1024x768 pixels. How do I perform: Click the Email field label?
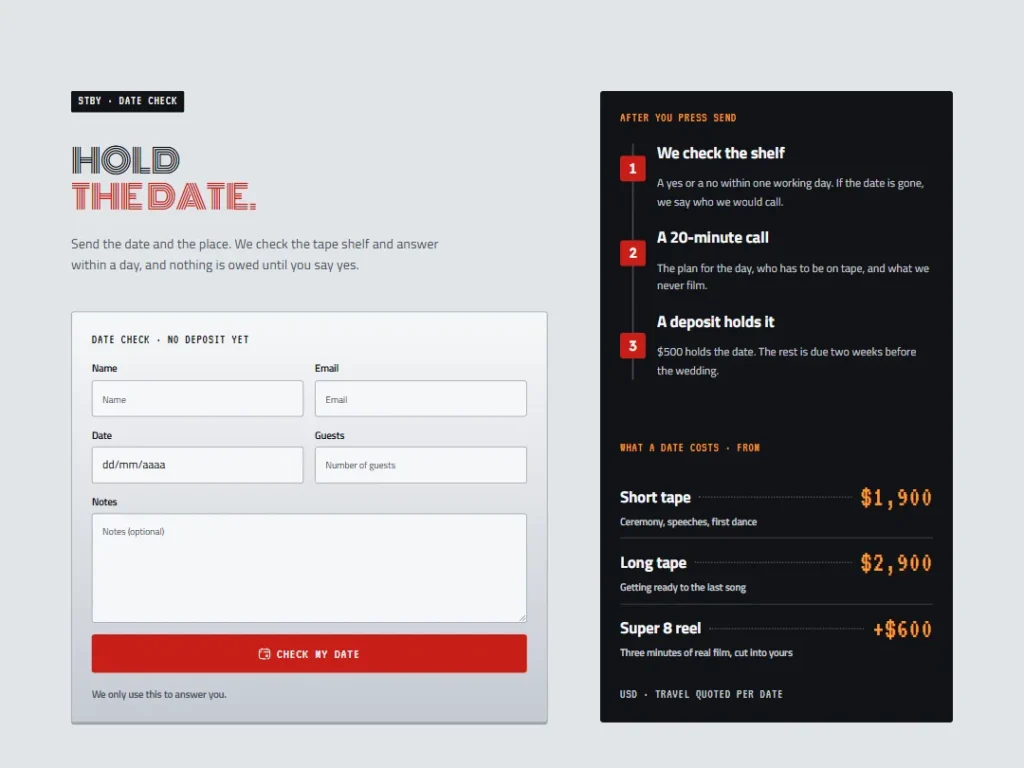click(x=327, y=368)
